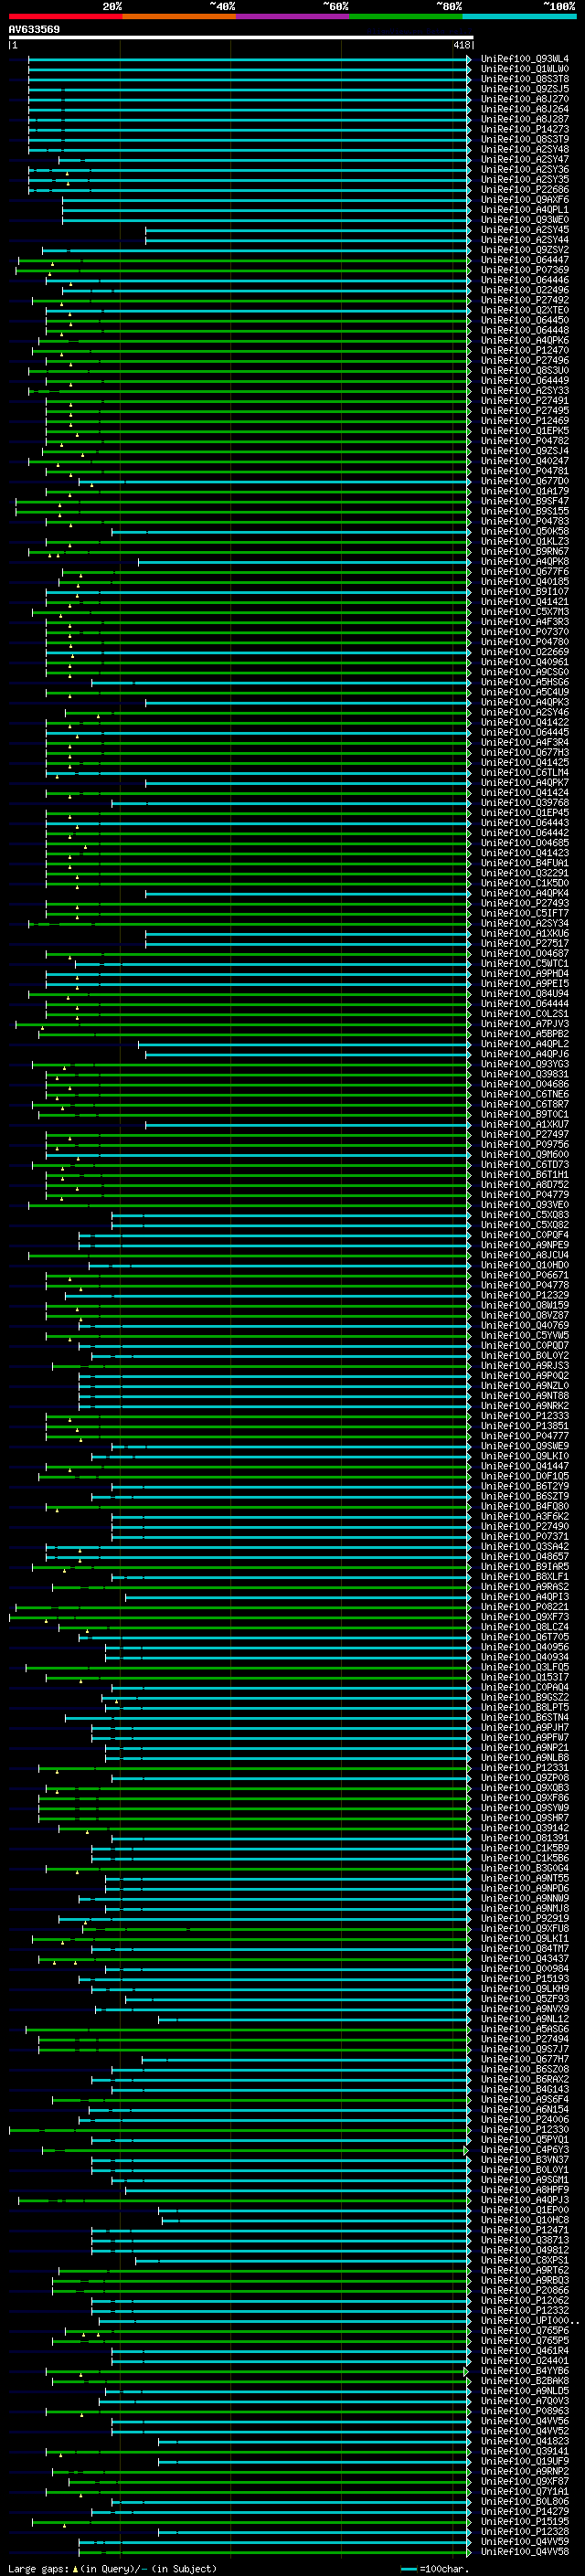Select the label UniRef100_A9RJS3
585x2576 pixels.
pyautogui.click(x=525, y=1366)
